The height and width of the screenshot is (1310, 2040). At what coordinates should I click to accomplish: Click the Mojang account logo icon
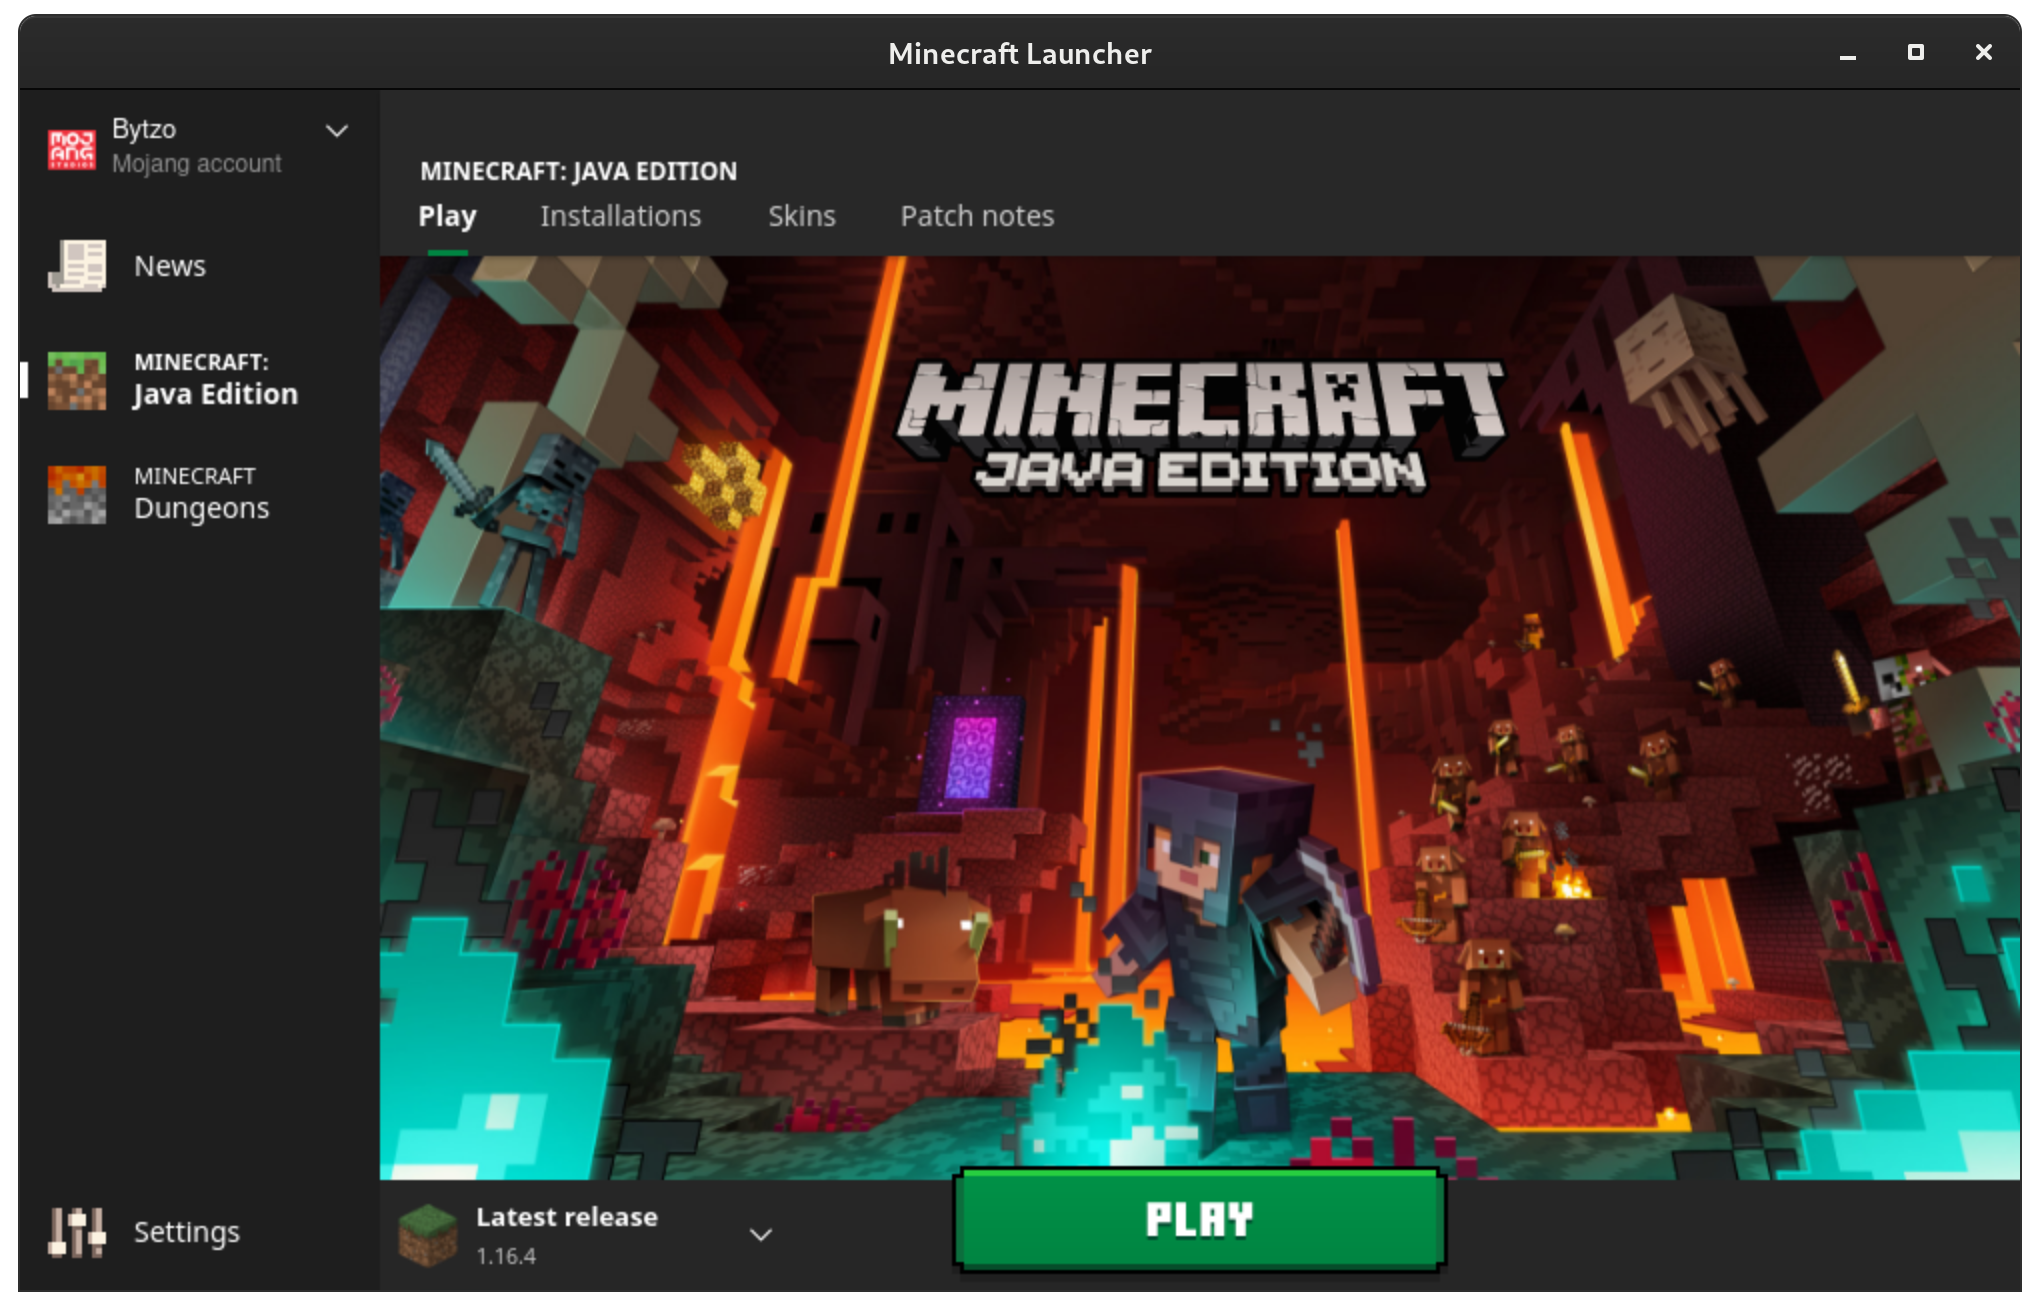[x=72, y=148]
